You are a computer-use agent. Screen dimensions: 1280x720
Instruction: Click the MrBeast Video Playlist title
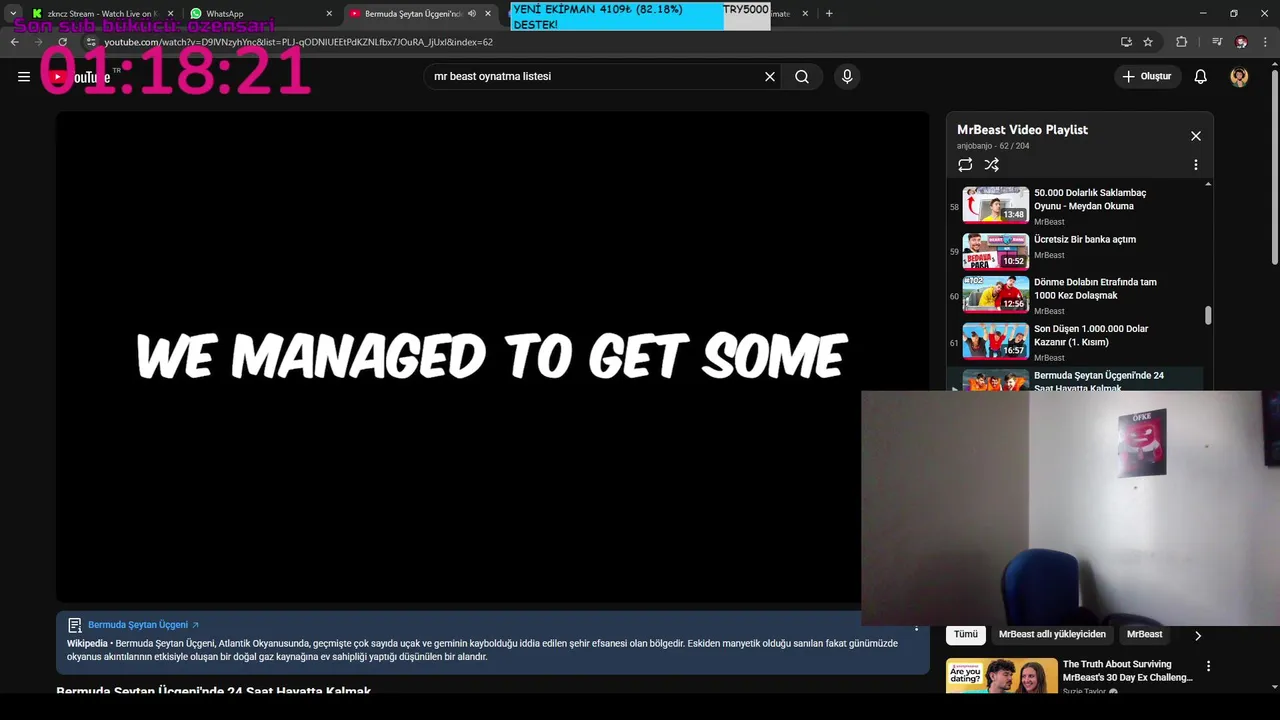pyautogui.click(x=1022, y=130)
